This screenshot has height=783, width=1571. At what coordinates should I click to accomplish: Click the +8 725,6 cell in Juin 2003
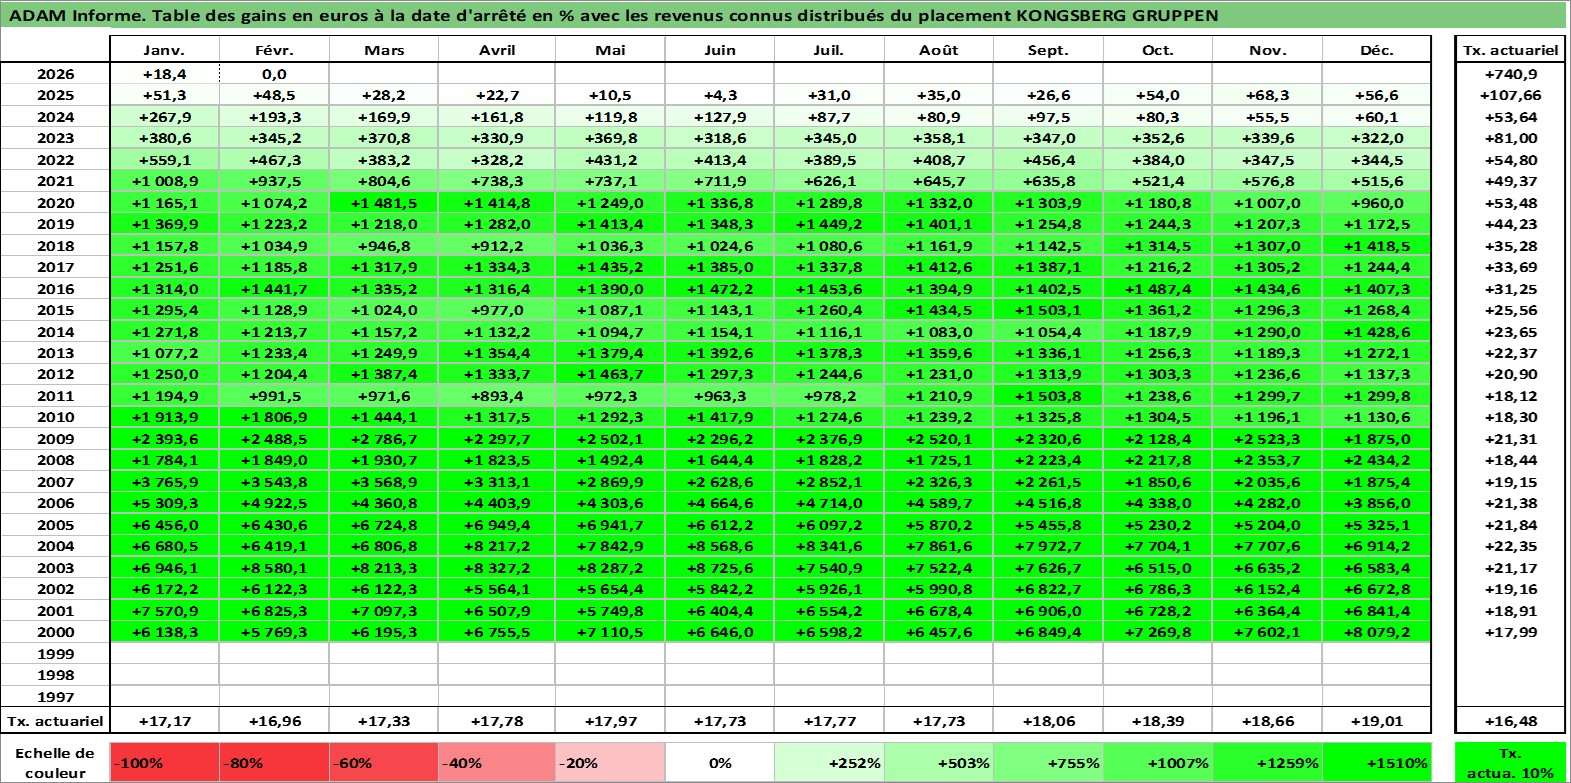[x=719, y=568]
